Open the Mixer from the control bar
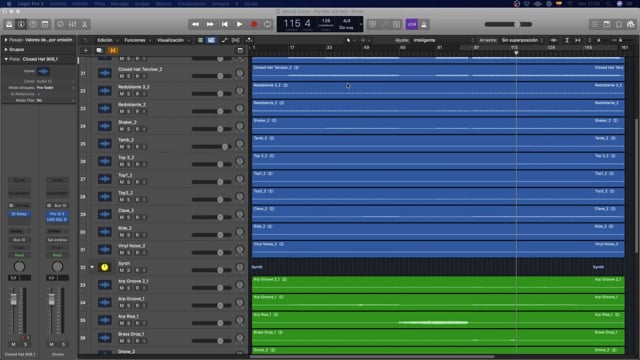The height and width of the screenshot is (360, 640). 72,24
